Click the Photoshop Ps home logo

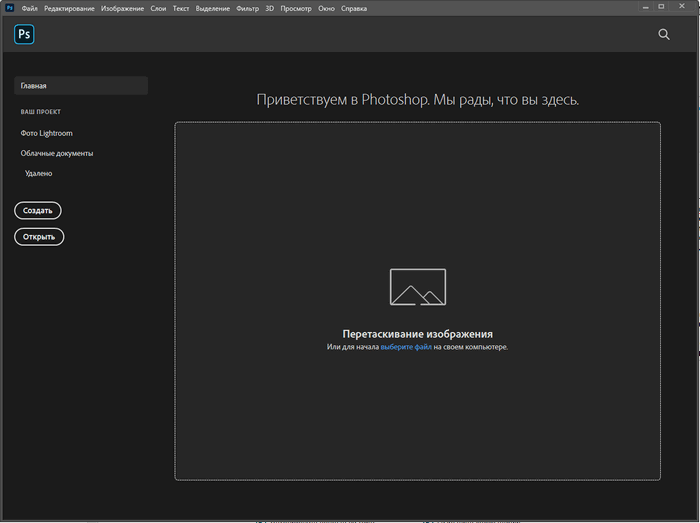pyautogui.click(x=24, y=34)
